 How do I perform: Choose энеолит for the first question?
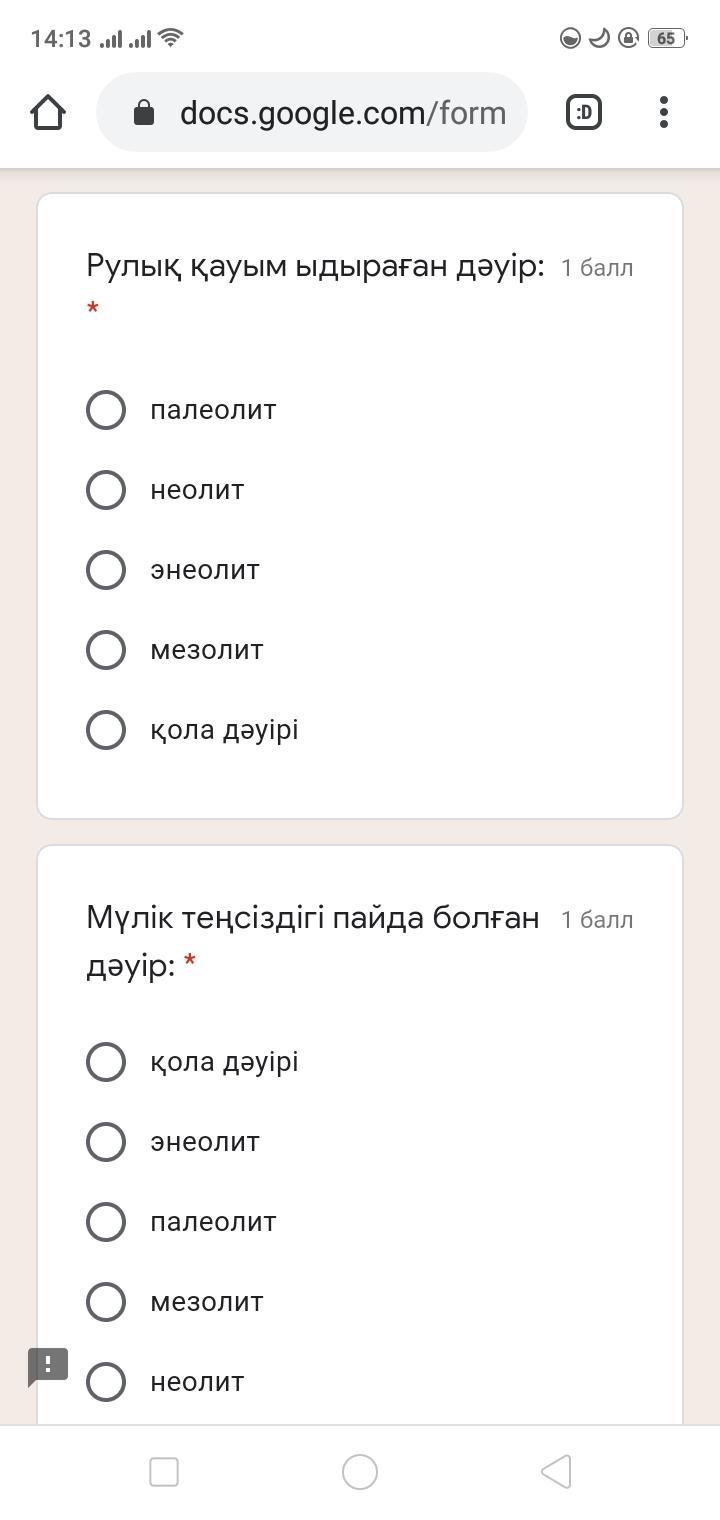click(x=106, y=570)
